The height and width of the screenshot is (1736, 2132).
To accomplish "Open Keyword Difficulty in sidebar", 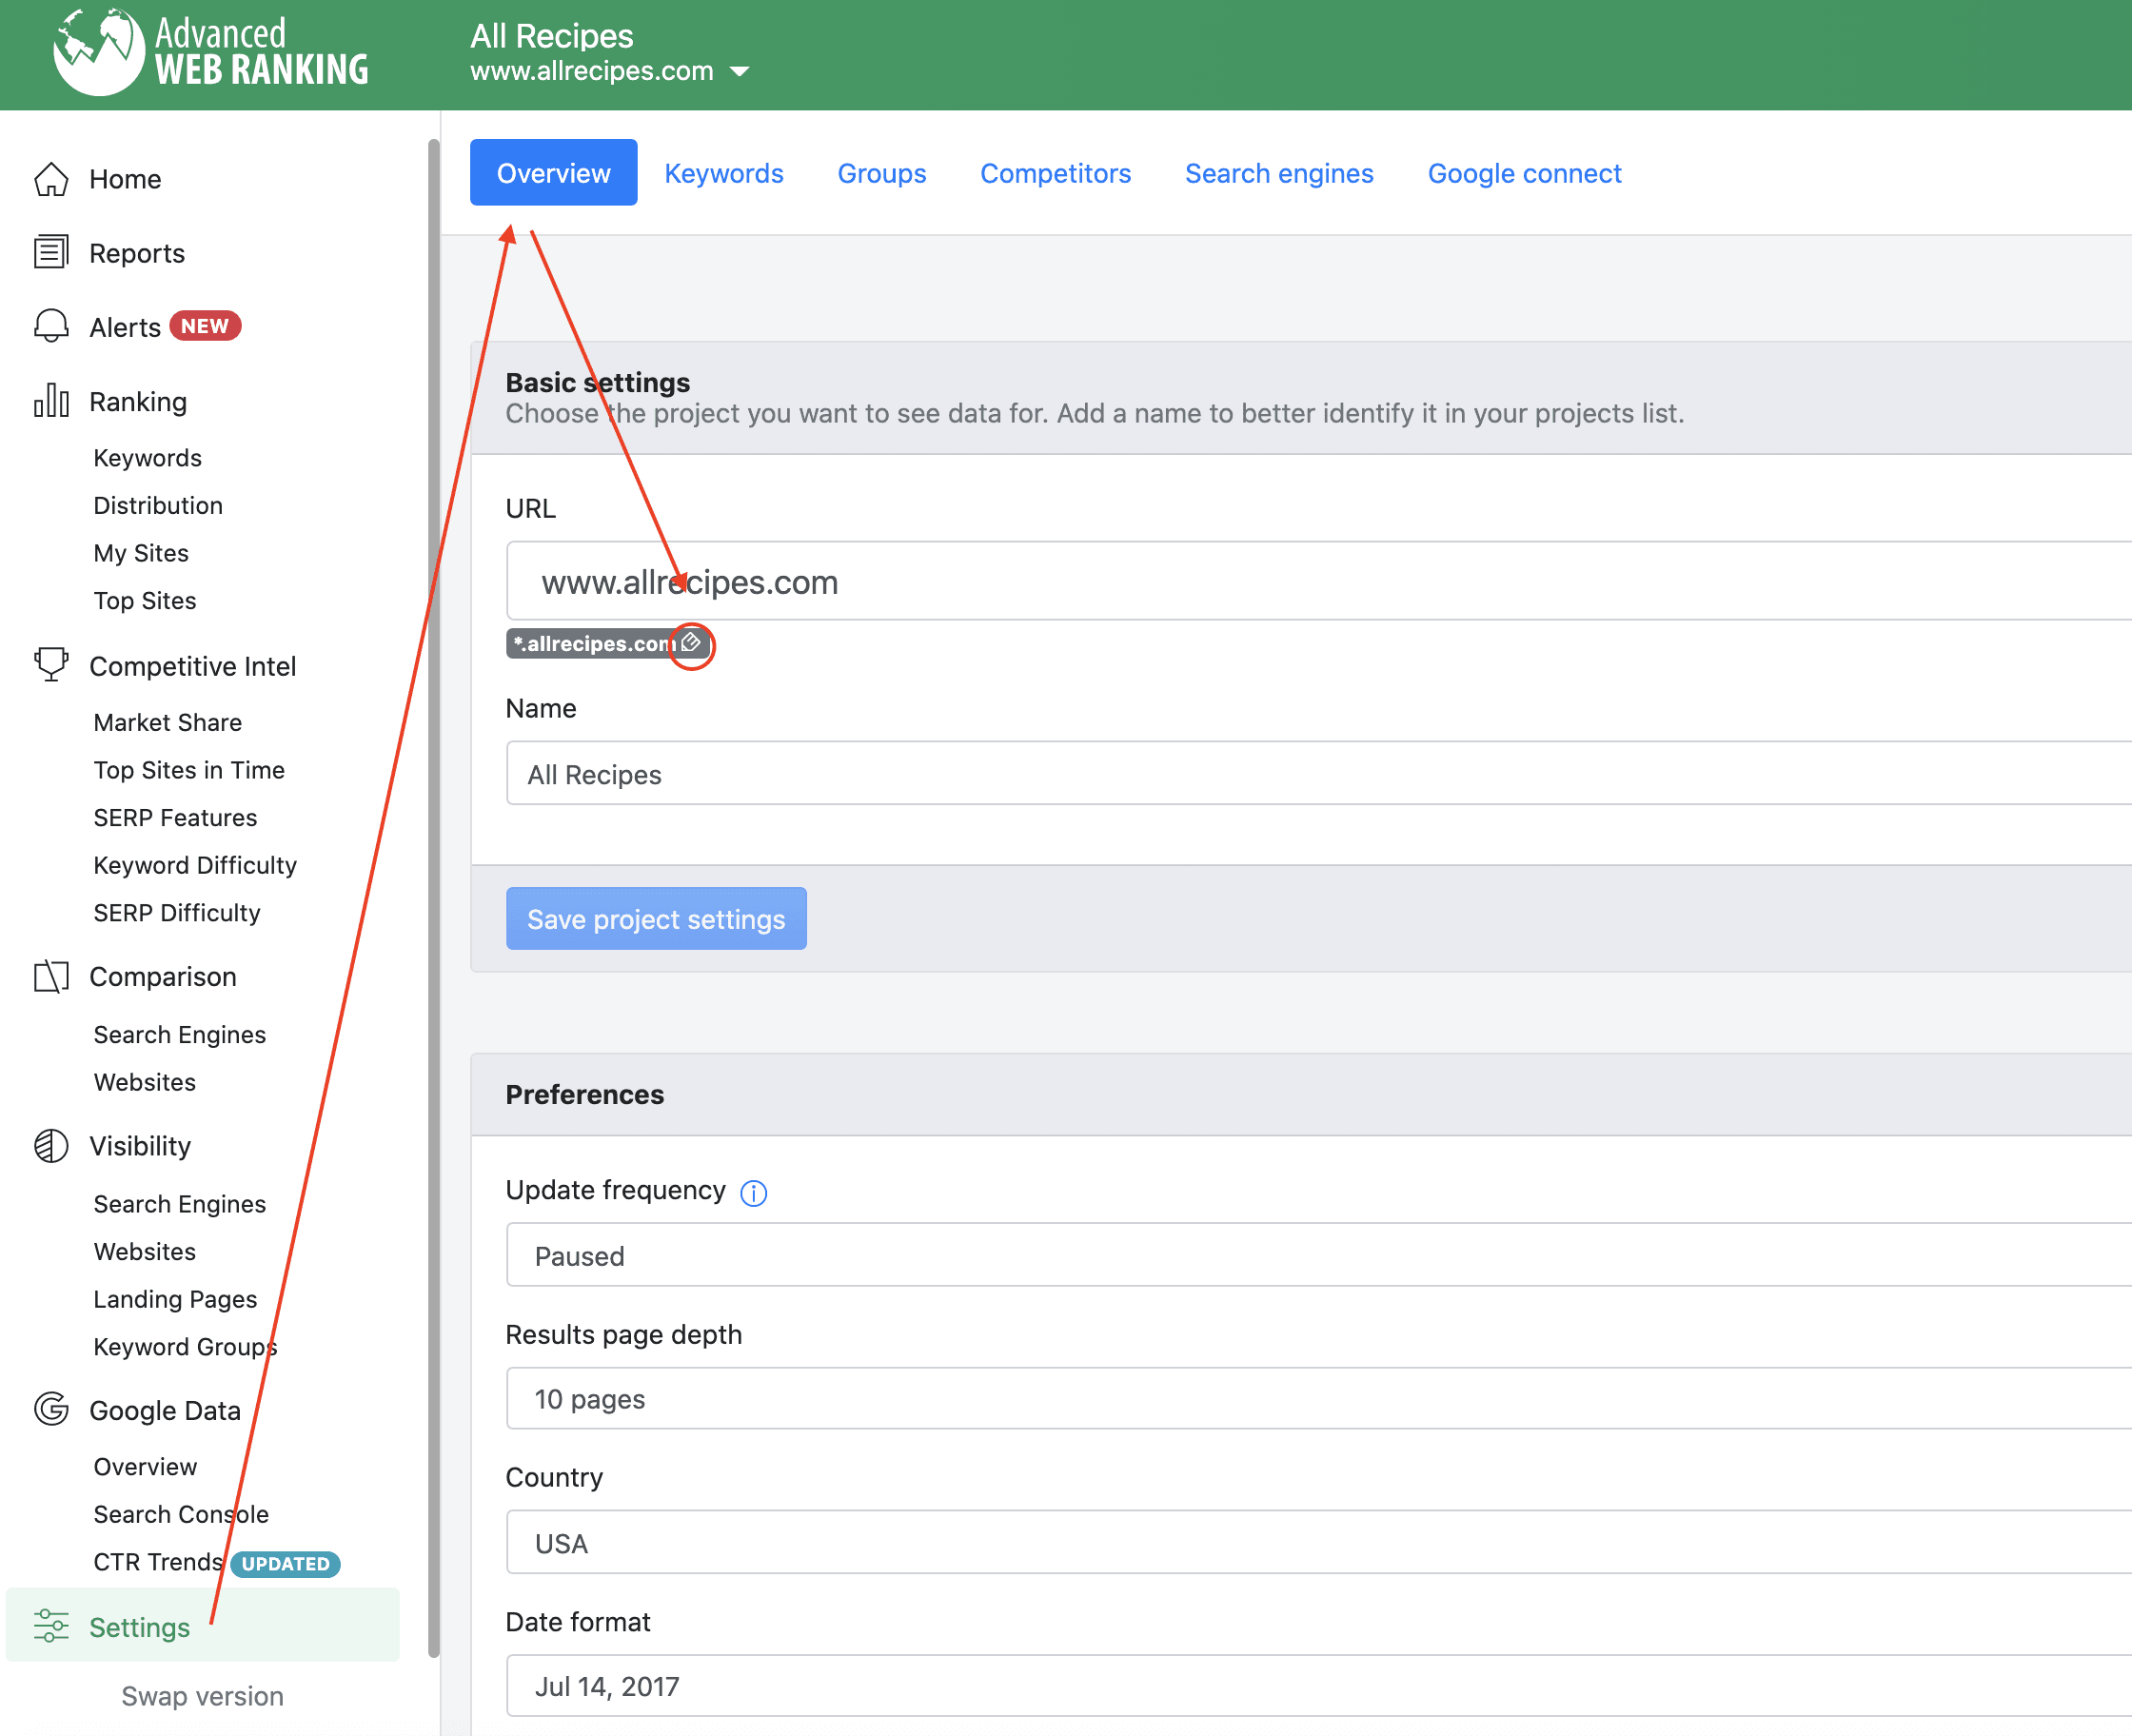I will pos(195,865).
